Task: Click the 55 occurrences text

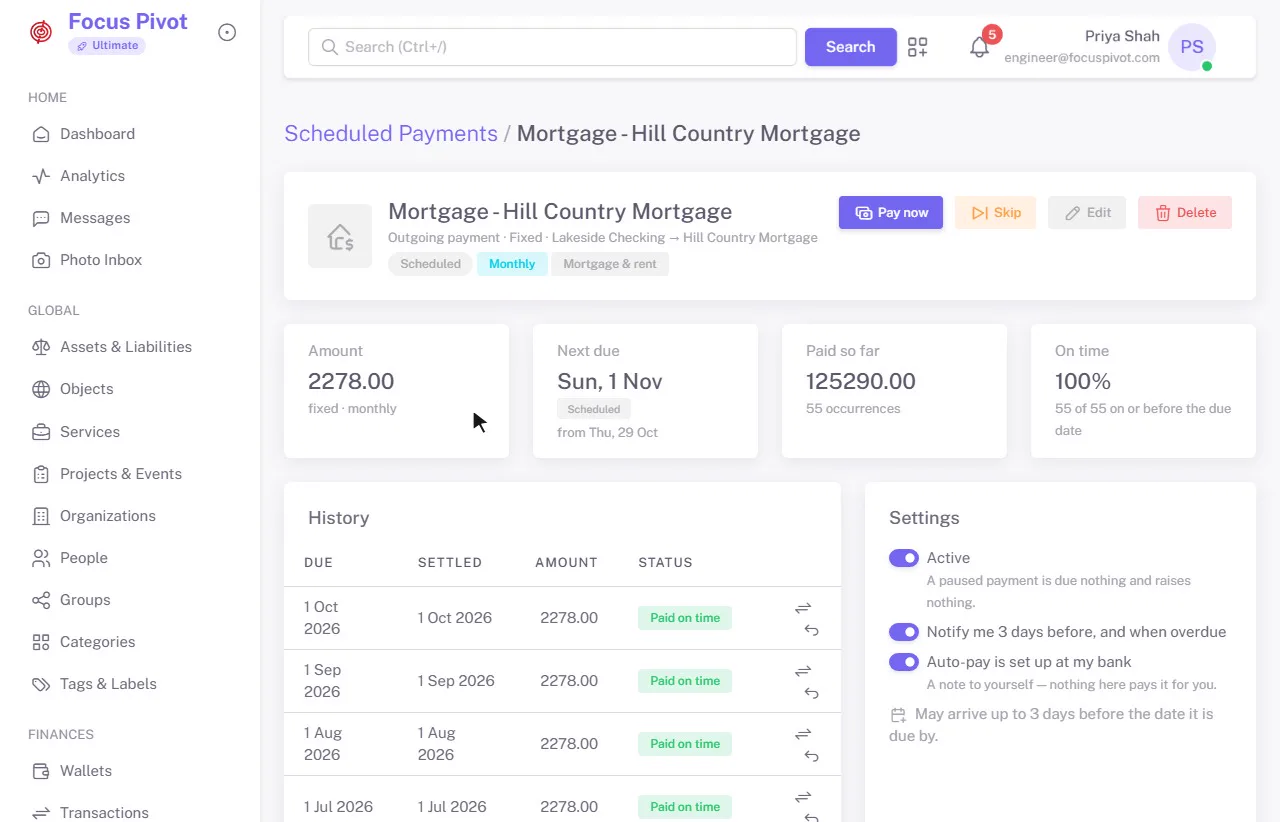Action: coord(853,409)
